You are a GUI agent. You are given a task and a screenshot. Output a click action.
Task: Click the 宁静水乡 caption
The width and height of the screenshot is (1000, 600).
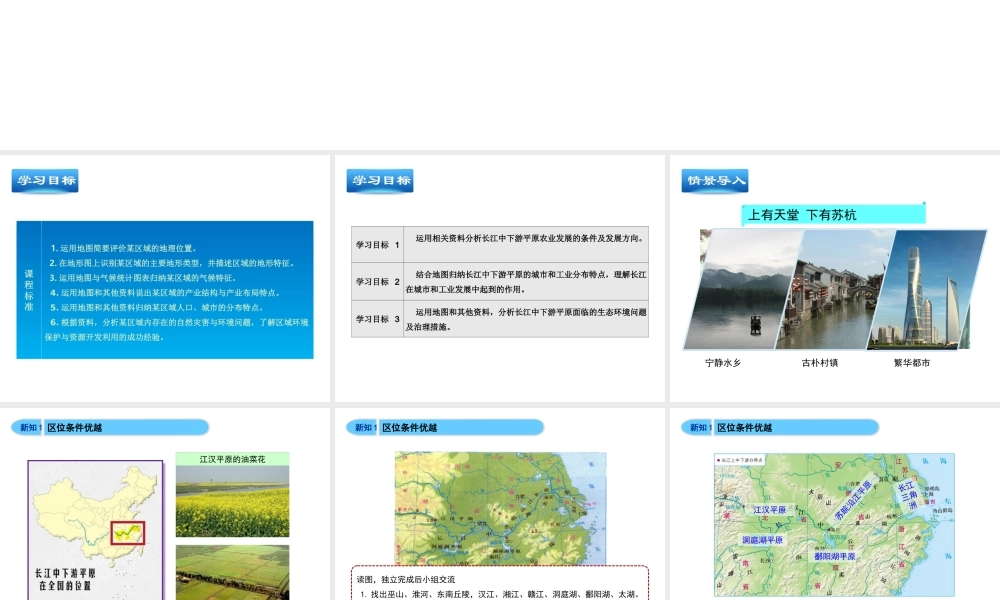click(723, 363)
